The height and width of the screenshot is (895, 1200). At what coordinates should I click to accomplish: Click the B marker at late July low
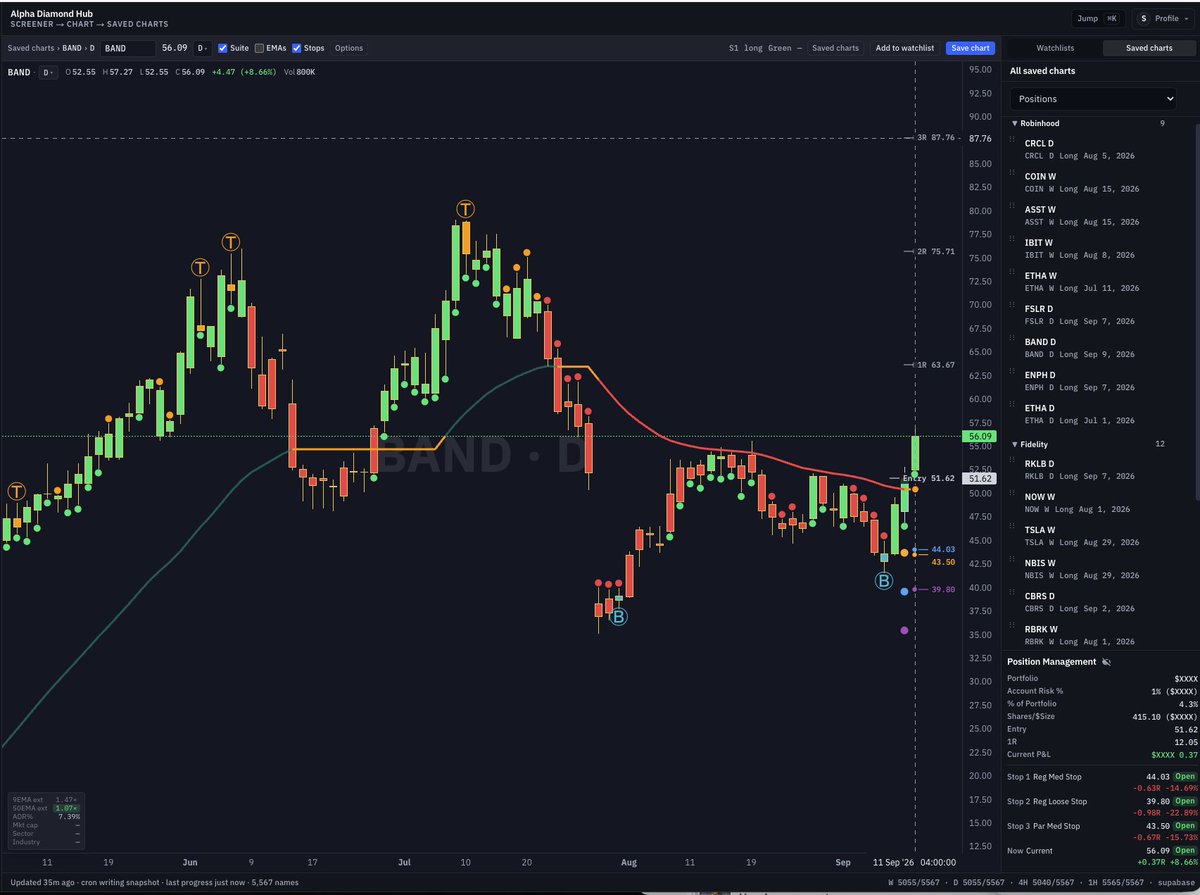618,617
